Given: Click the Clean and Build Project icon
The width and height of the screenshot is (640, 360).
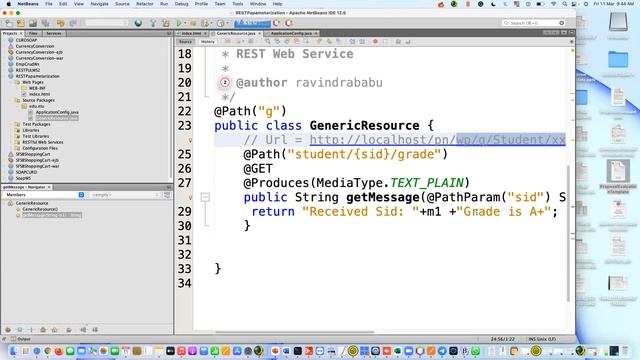Looking at the screenshot, I should pyautogui.click(x=166, y=23).
